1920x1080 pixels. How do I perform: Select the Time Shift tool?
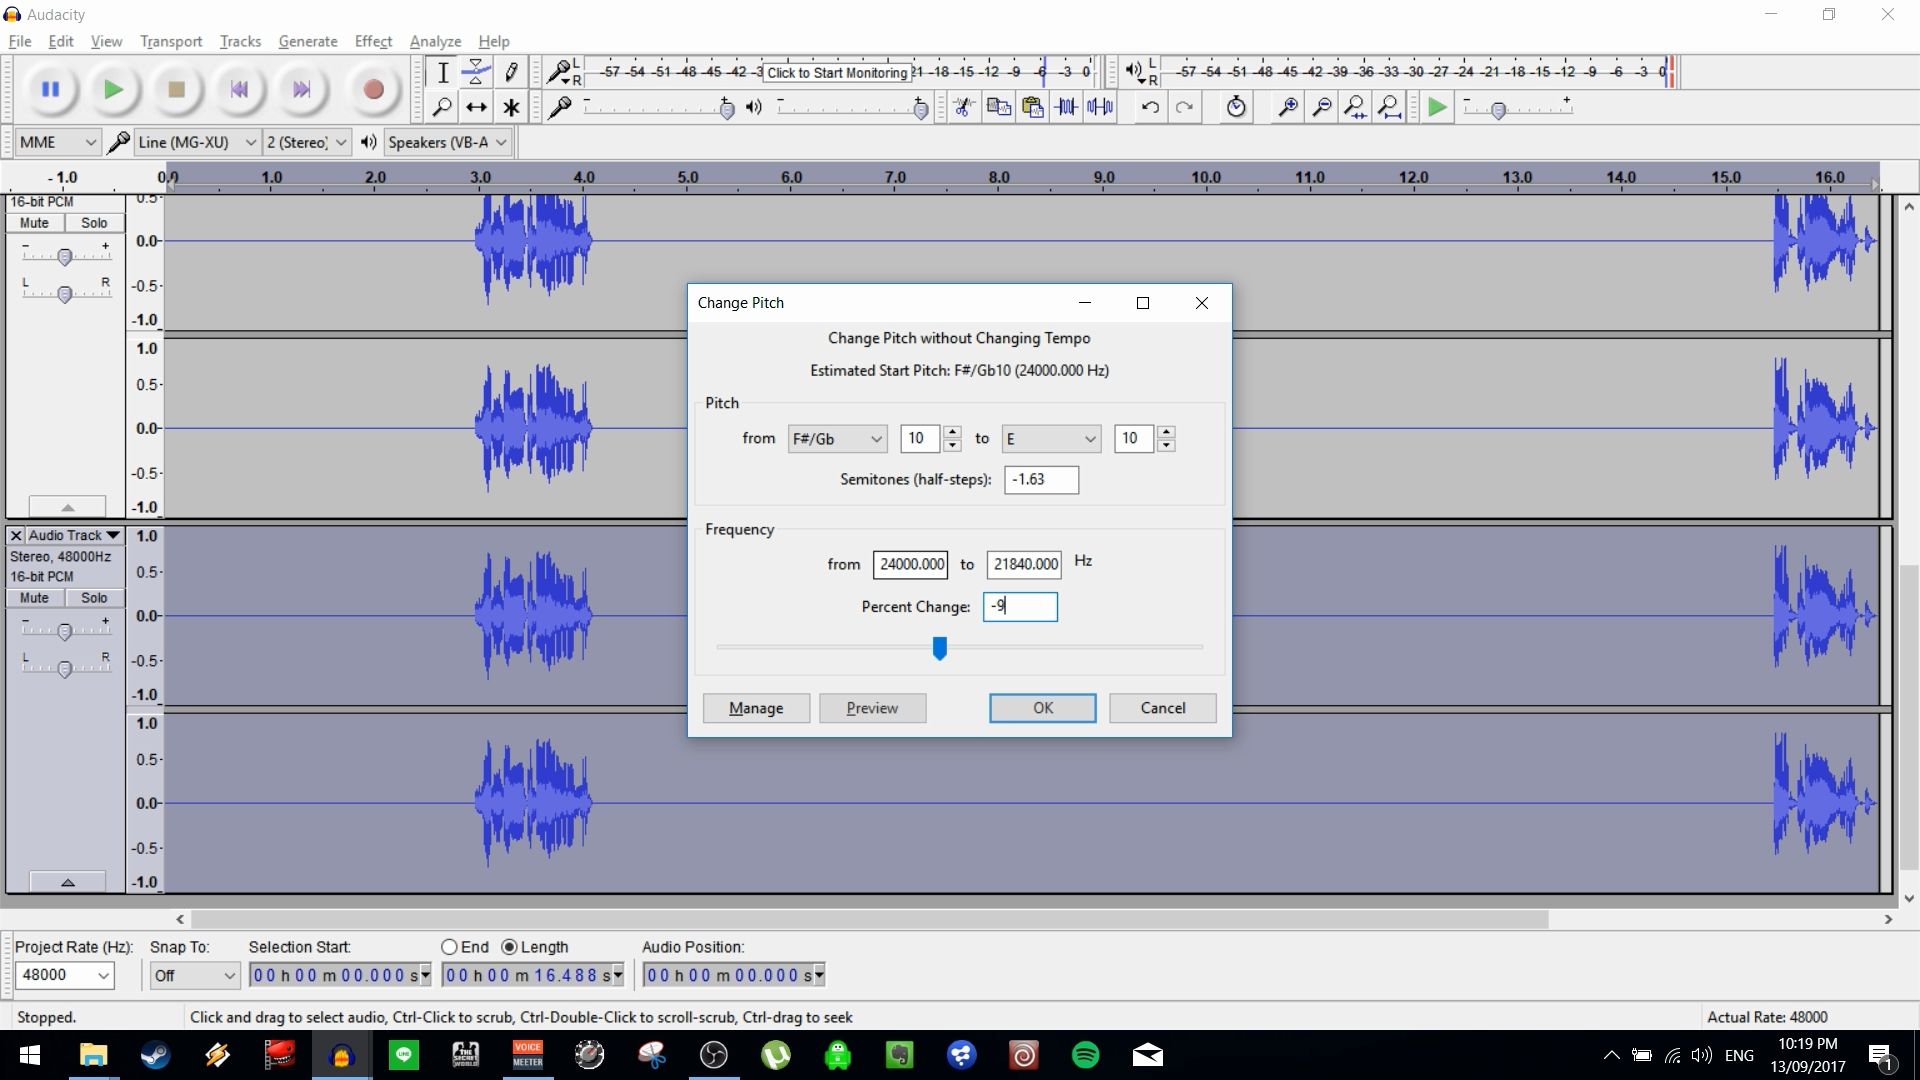[x=476, y=107]
